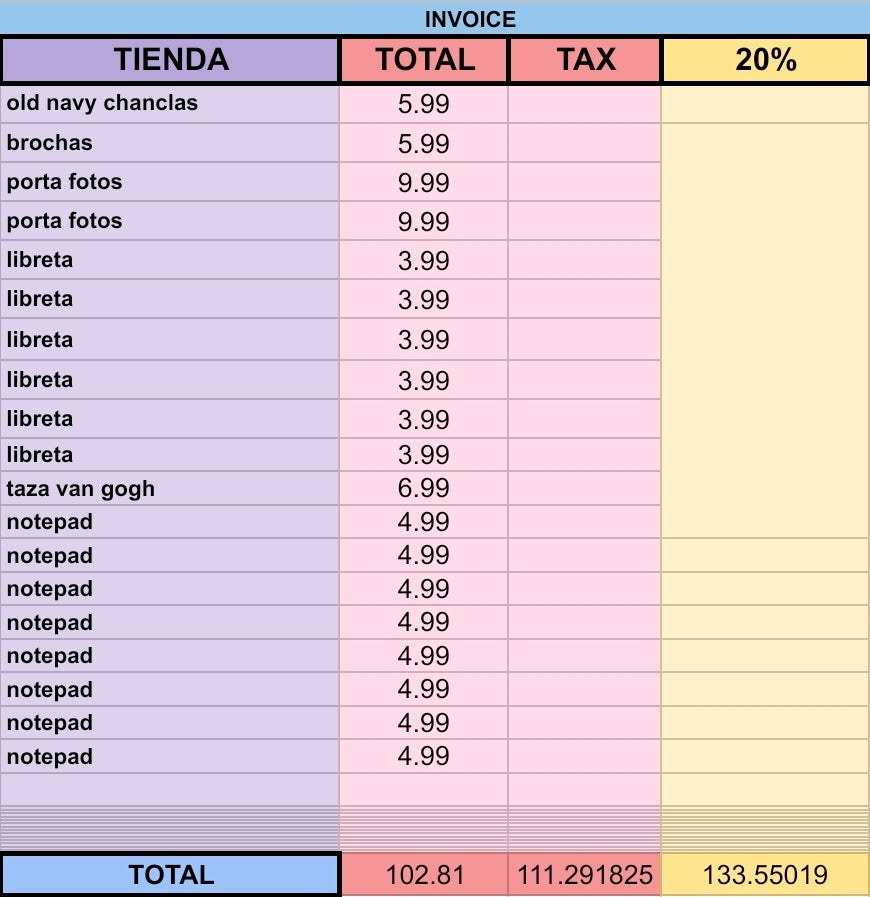Select the first libreta cell
Image resolution: width=870 pixels, height=897 pixels.
coord(170,260)
